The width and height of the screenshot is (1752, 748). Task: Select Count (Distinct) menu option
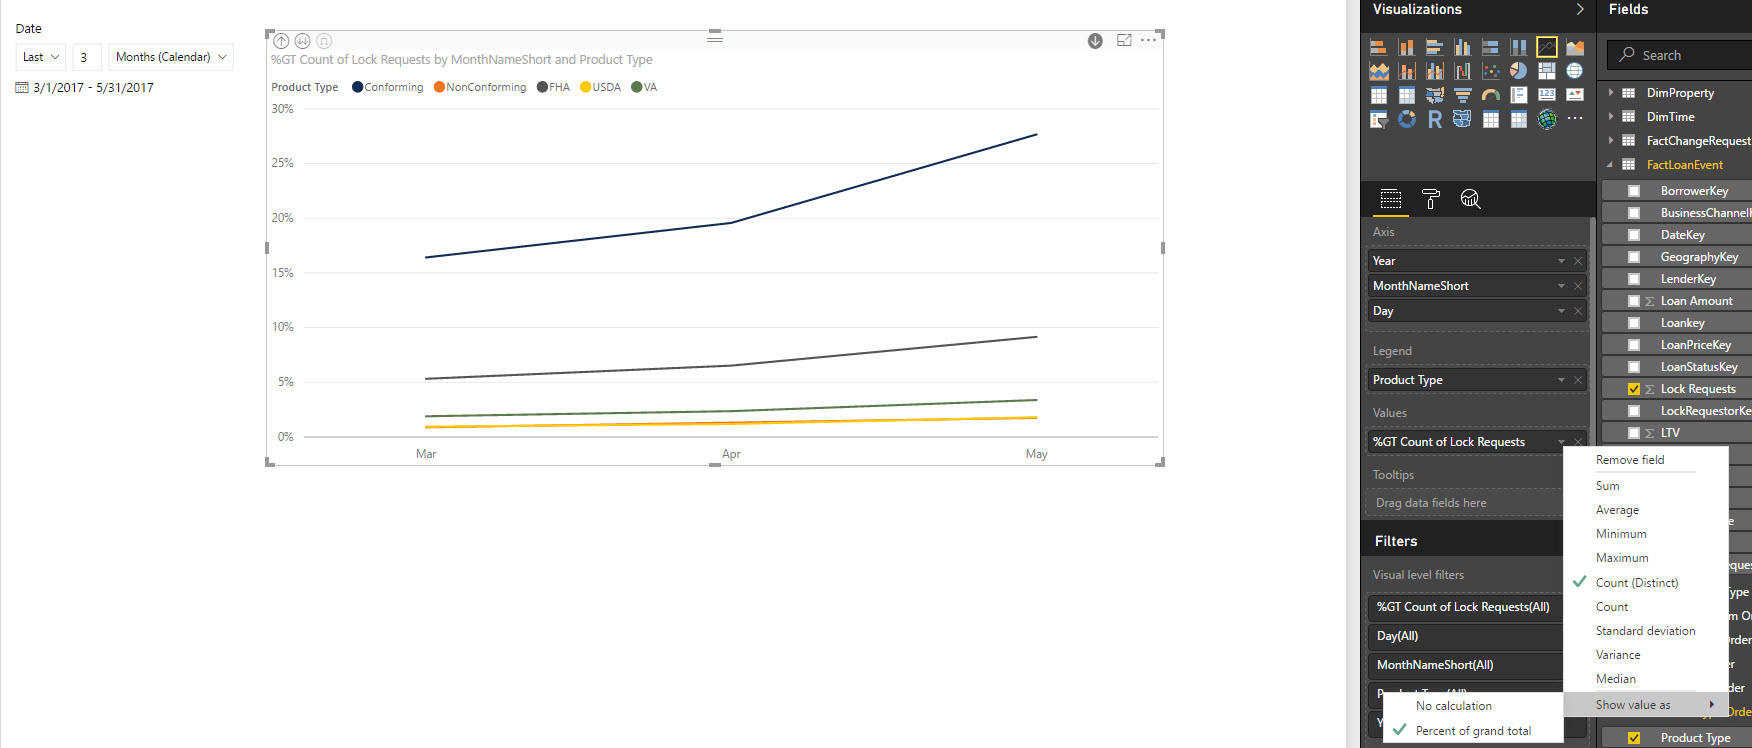coord(1637,583)
